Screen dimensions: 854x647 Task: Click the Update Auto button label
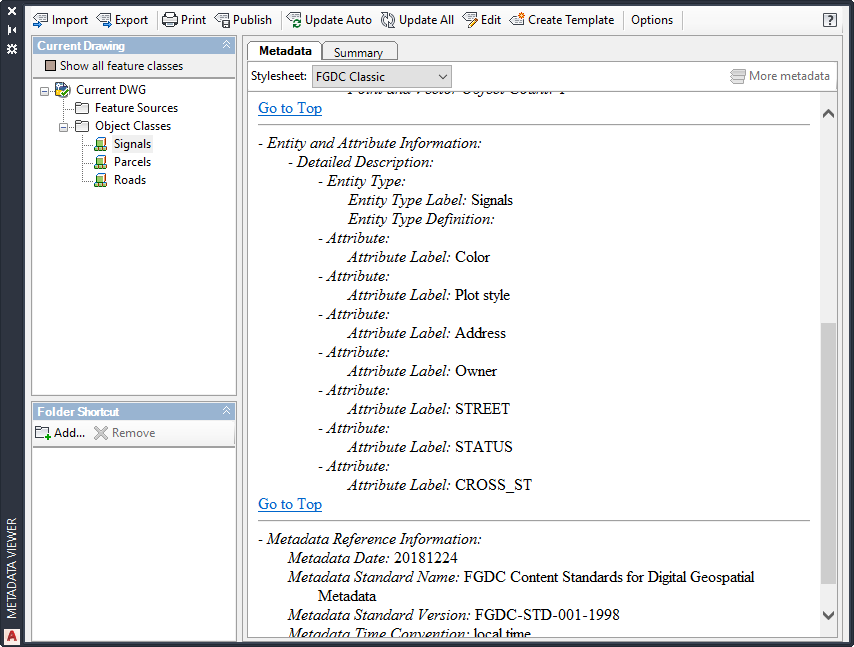[x=338, y=20]
